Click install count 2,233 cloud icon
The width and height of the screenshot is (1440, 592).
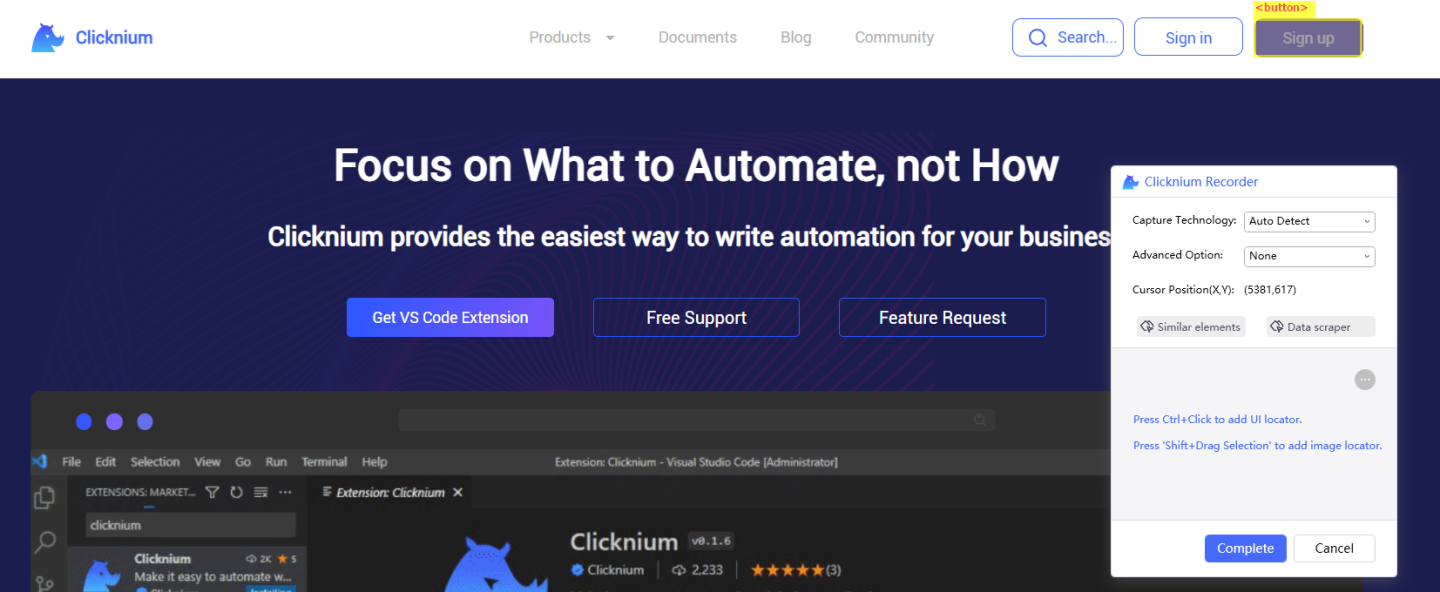coord(679,570)
